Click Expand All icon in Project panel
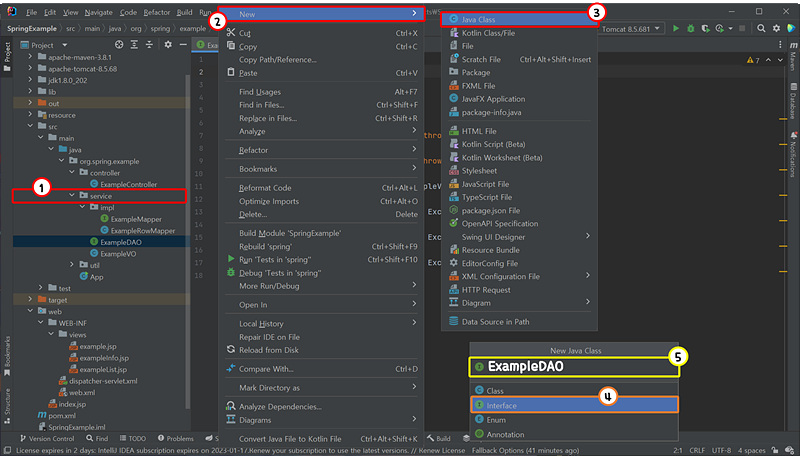 [134, 45]
